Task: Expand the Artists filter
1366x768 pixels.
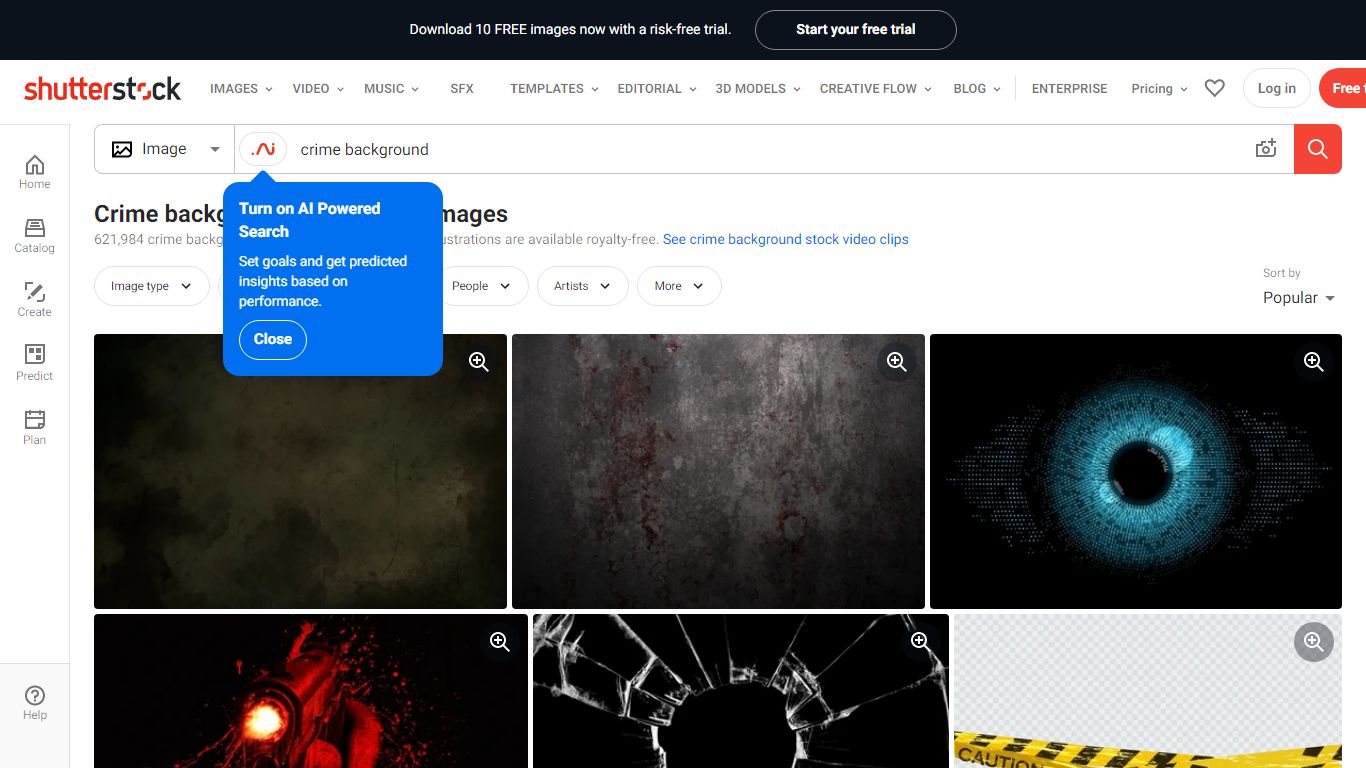Action: [x=583, y=286]
